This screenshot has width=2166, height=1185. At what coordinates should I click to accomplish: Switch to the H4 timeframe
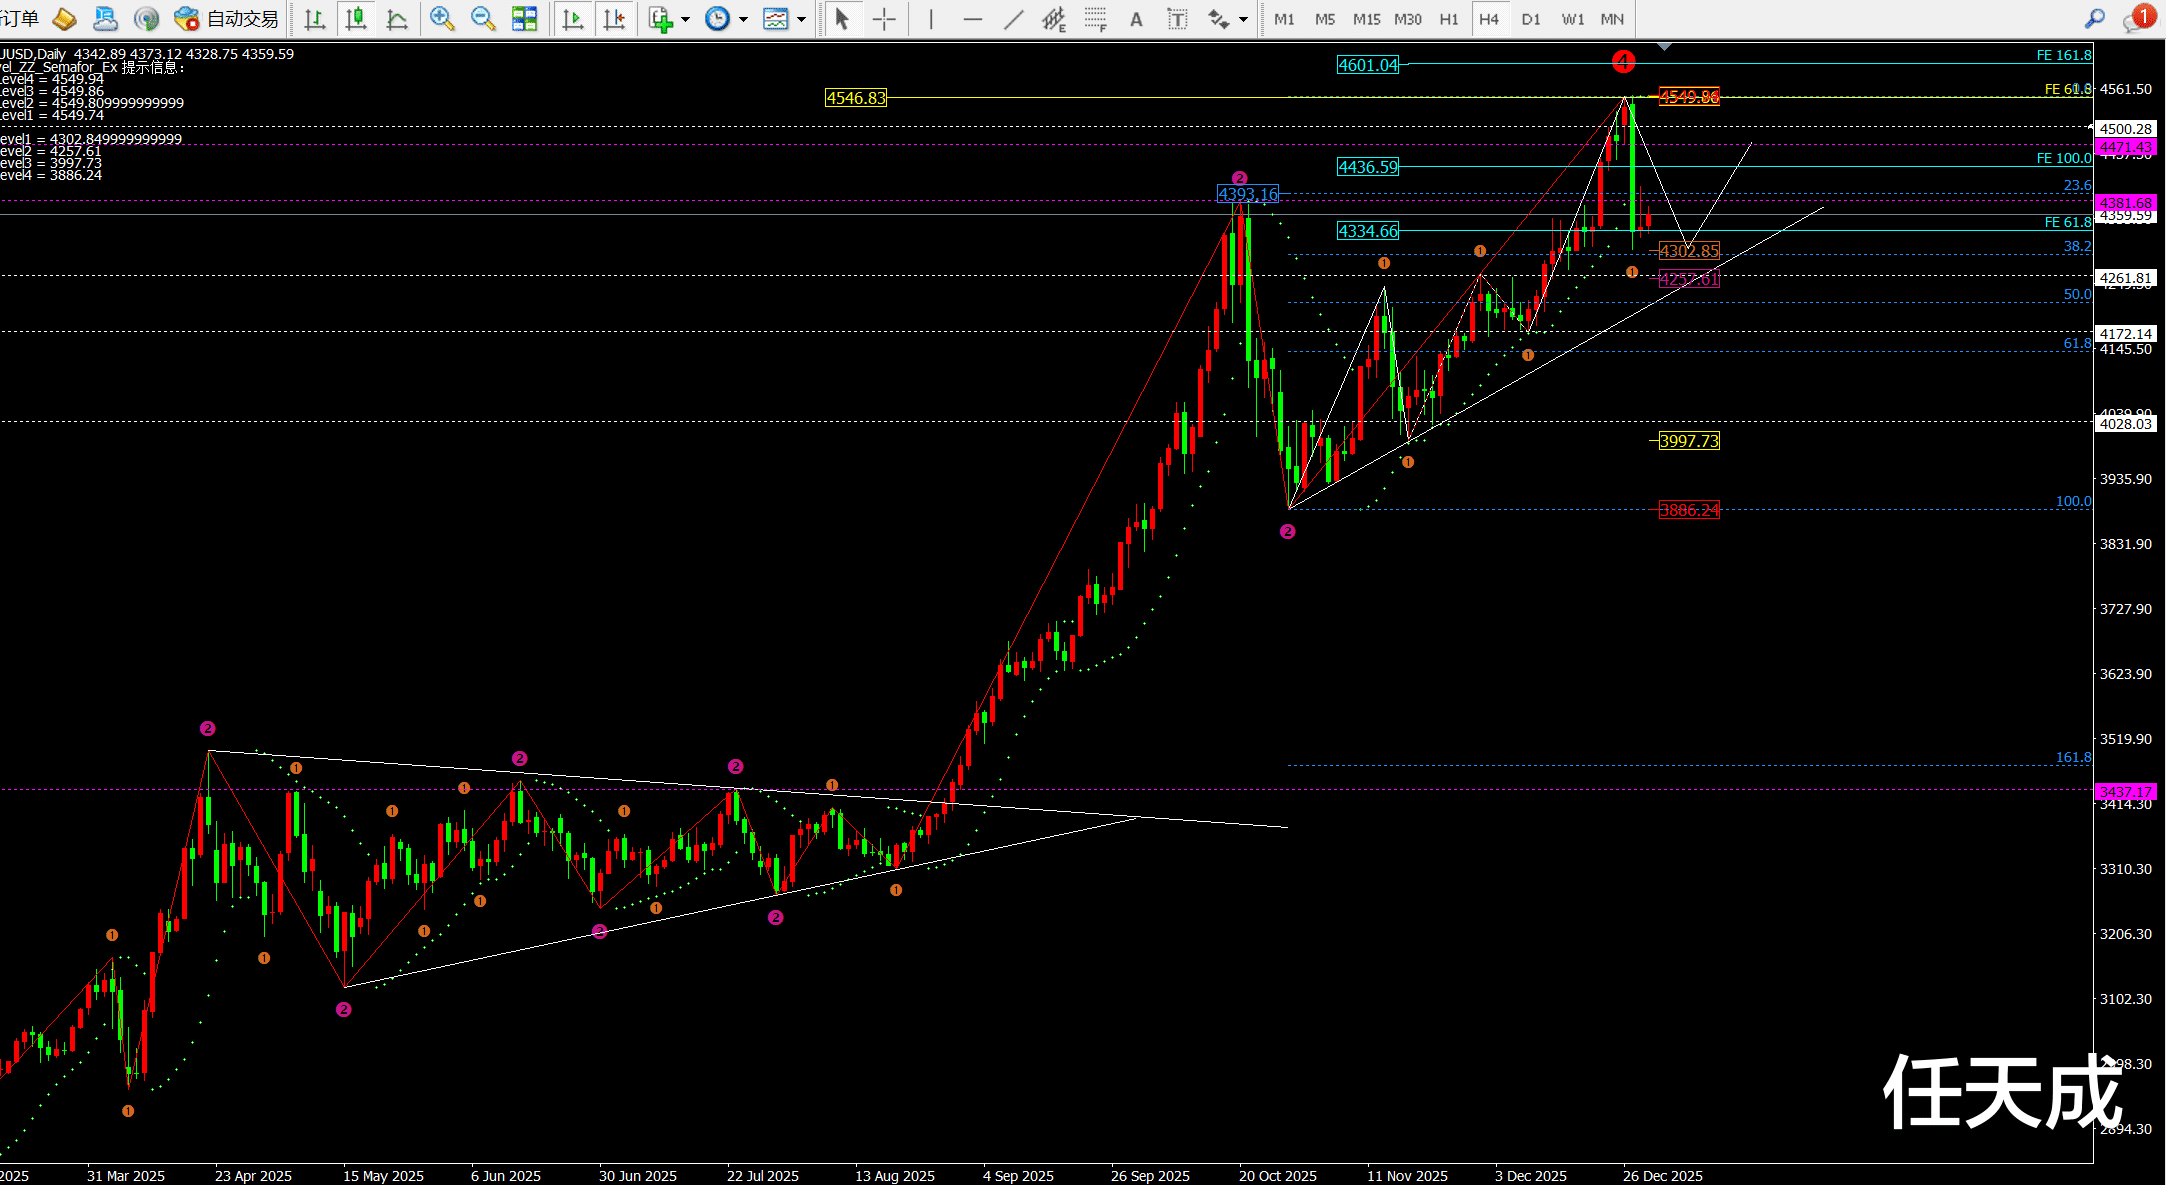(1489, 19)
